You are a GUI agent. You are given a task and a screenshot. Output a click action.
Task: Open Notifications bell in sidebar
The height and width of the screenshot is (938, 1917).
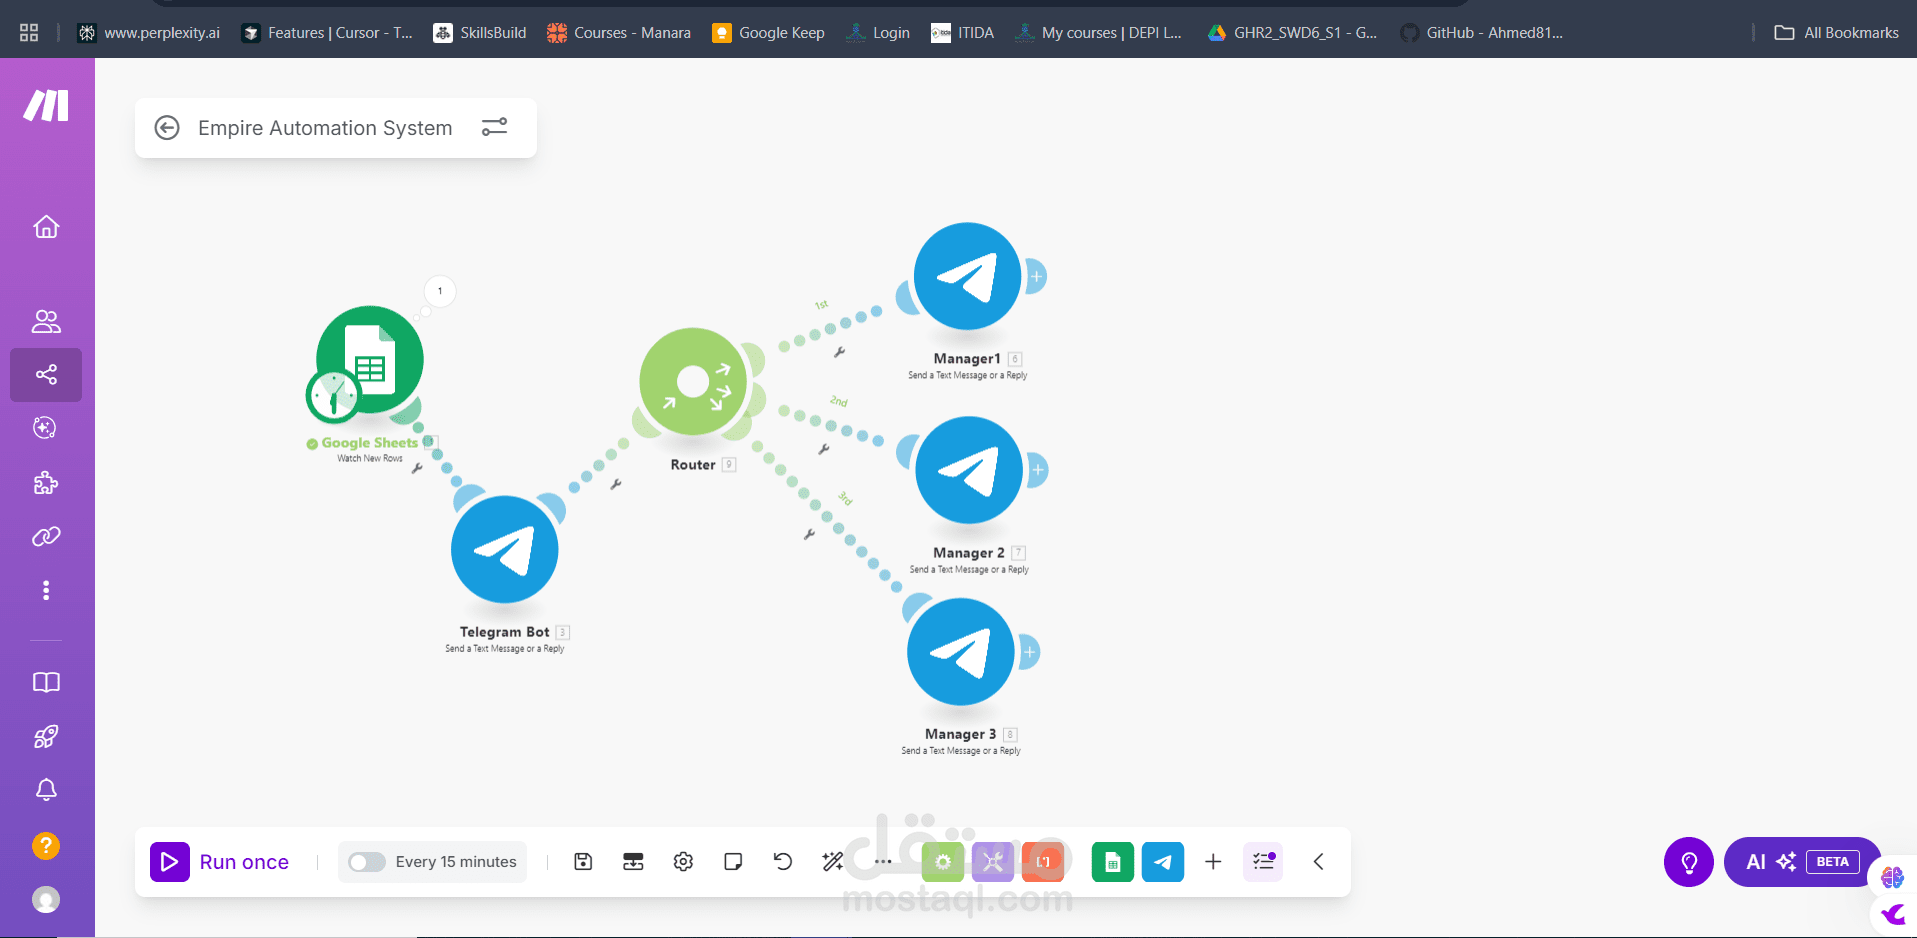pos(46,790)
